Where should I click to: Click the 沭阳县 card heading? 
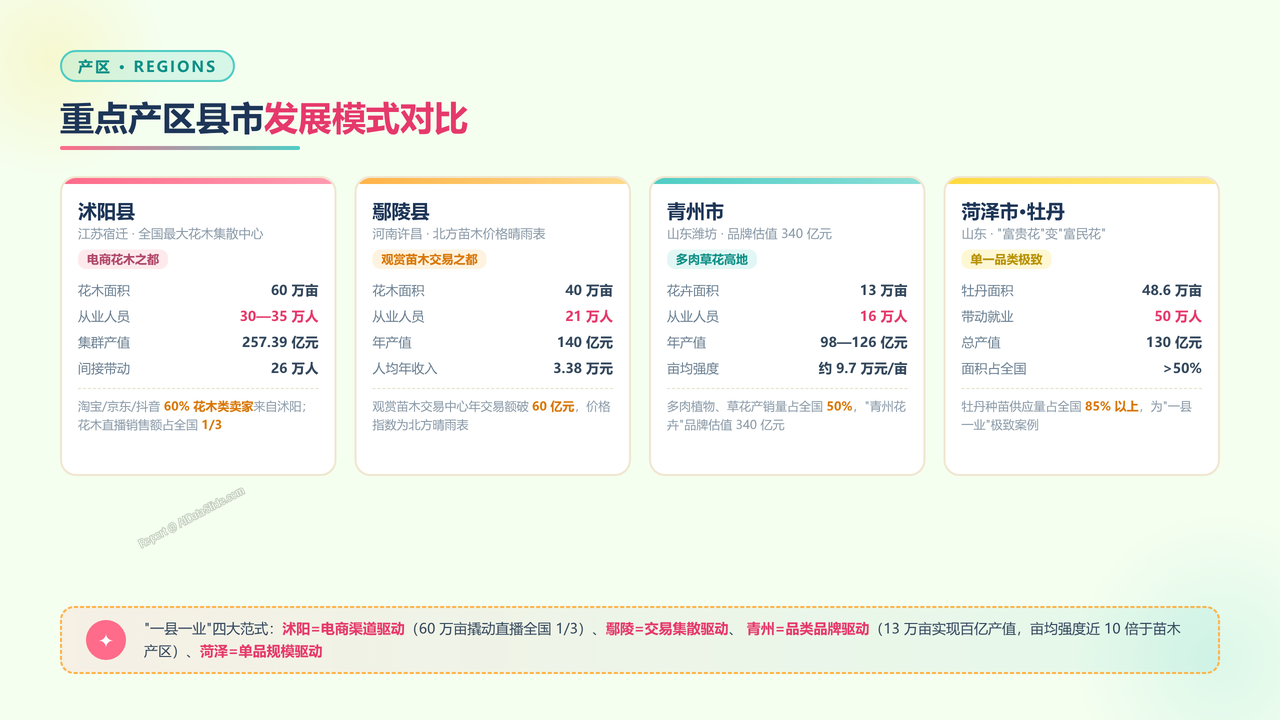coord(106,211)
